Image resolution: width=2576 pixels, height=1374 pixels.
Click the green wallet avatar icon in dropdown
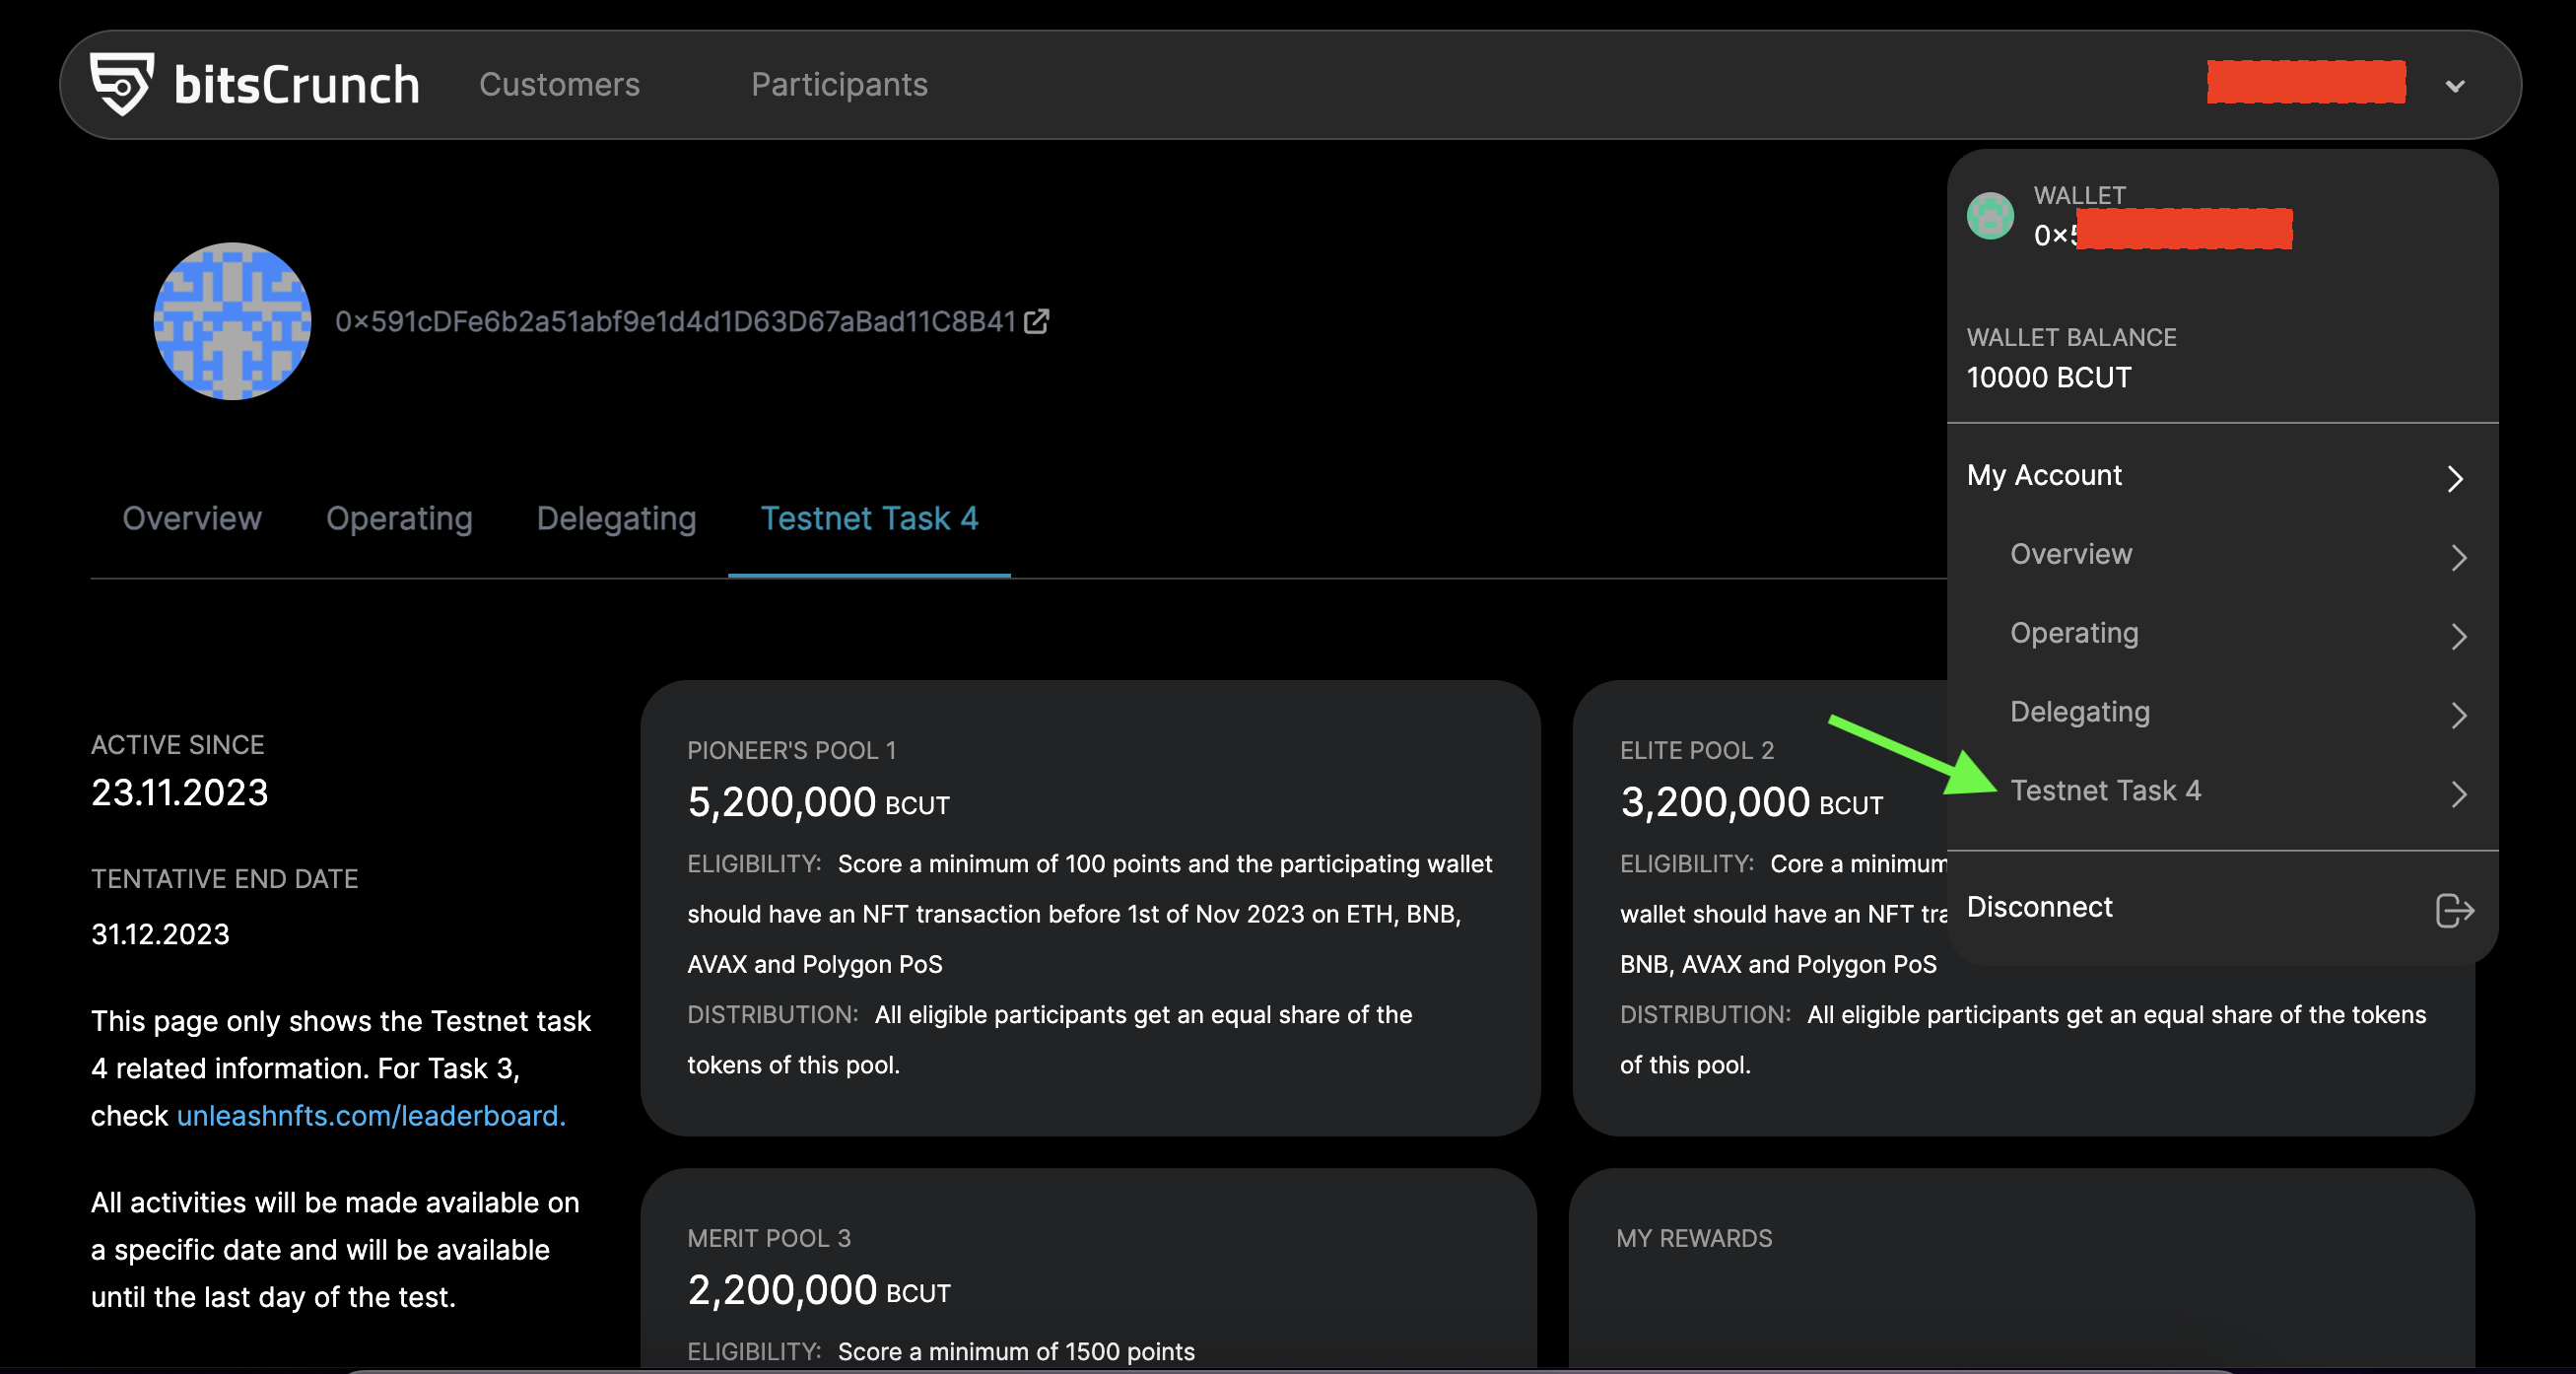[x=1990, y=216]
